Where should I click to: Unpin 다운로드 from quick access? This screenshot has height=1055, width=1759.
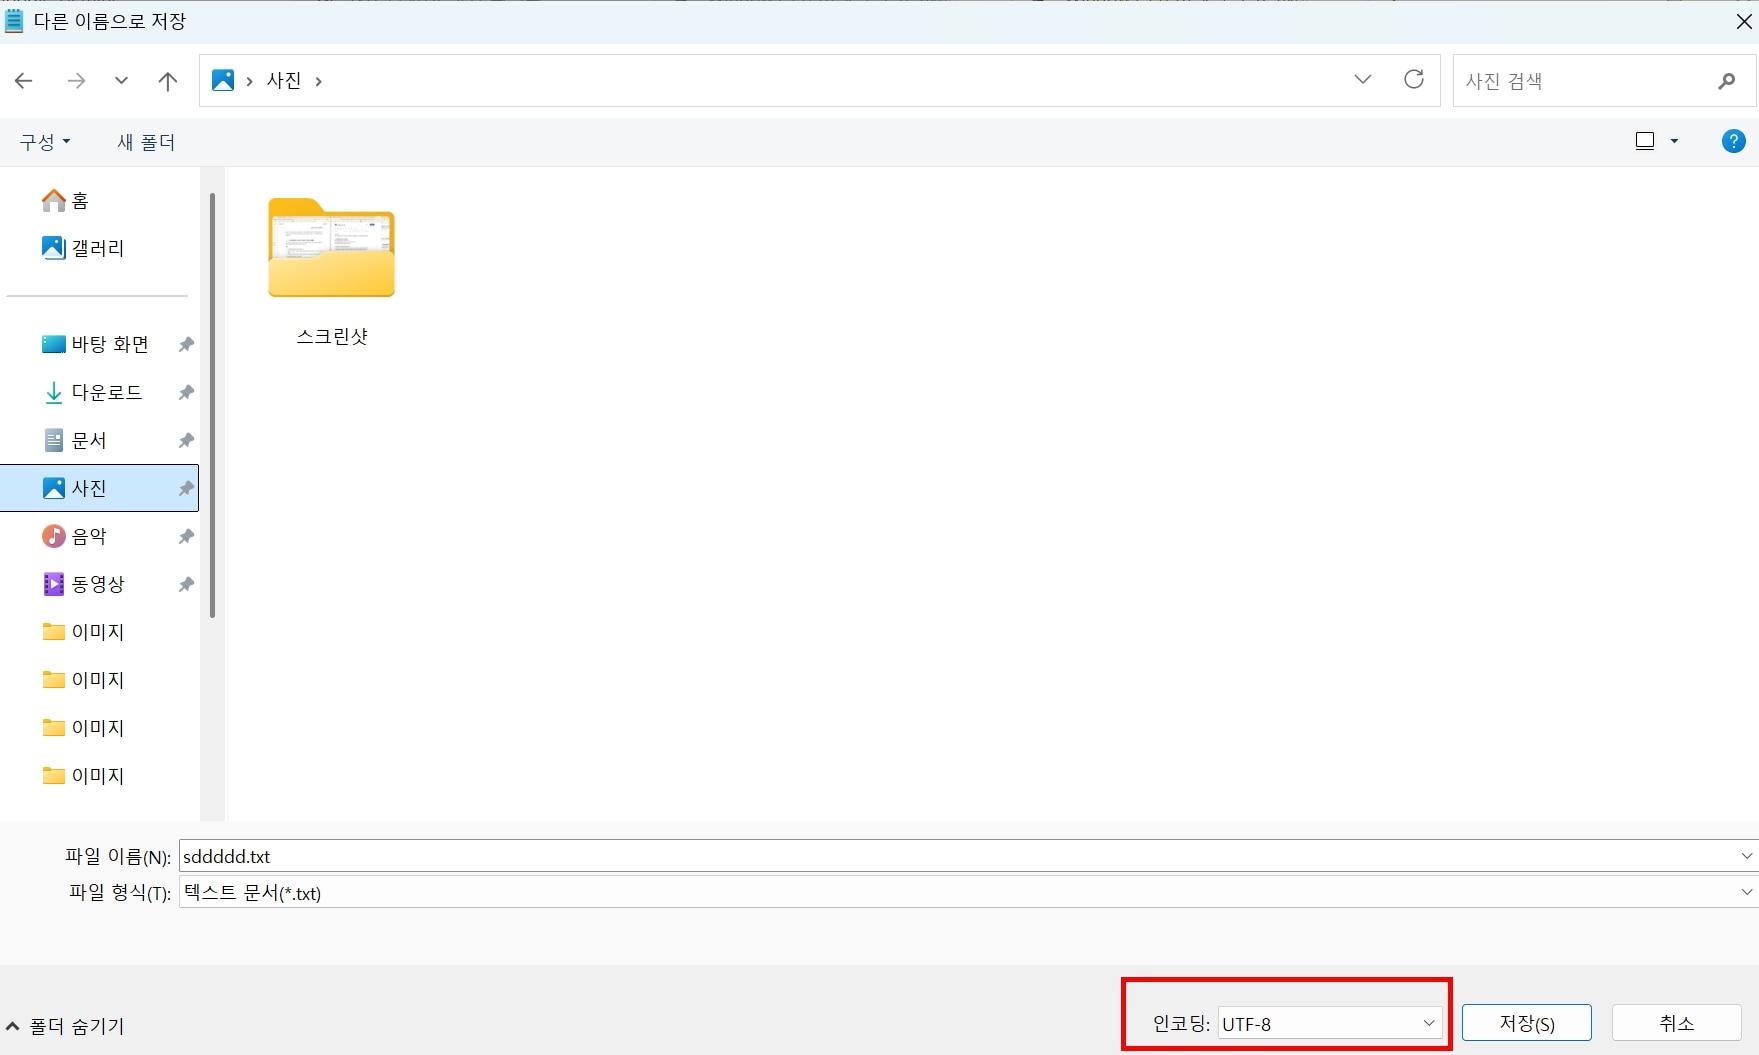point(185,392)
